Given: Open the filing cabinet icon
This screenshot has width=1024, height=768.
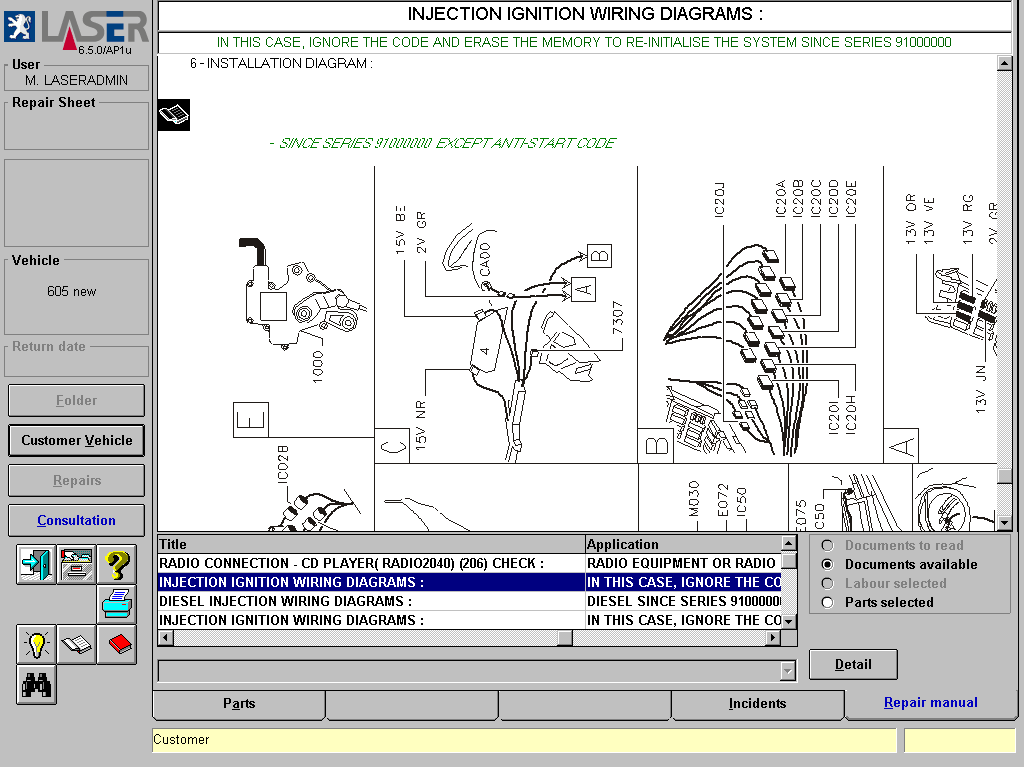Looking at the screenshot, I should pyautogui.click(x=76, y=564).
